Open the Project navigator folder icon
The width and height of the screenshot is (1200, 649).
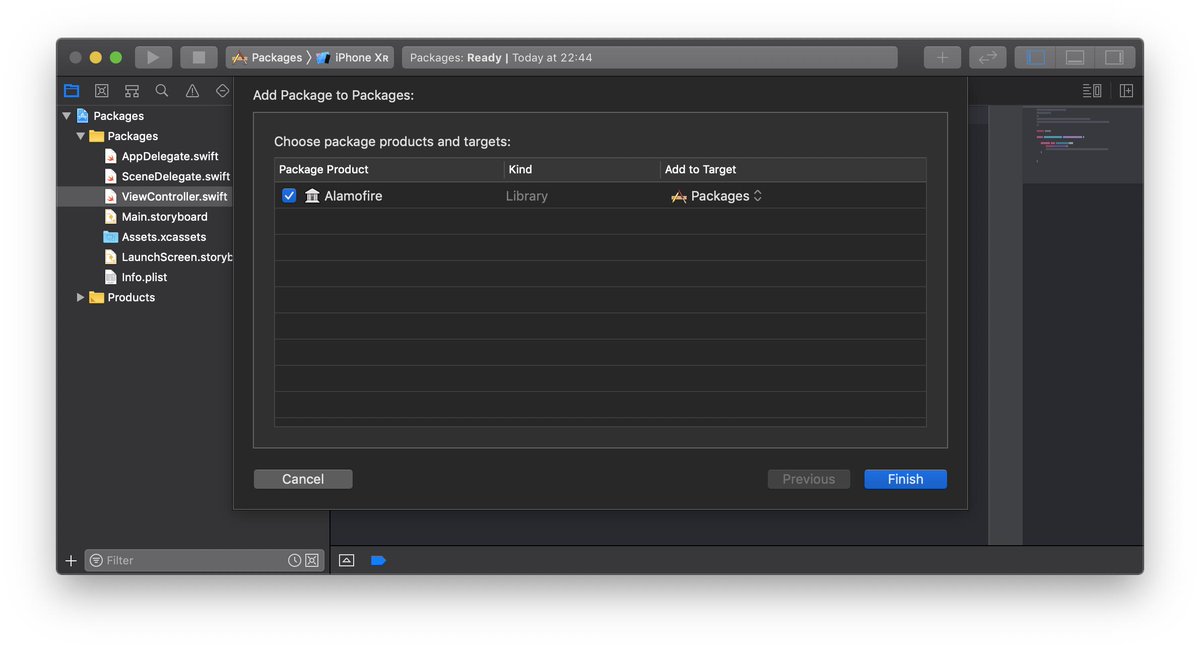point(72,90)
